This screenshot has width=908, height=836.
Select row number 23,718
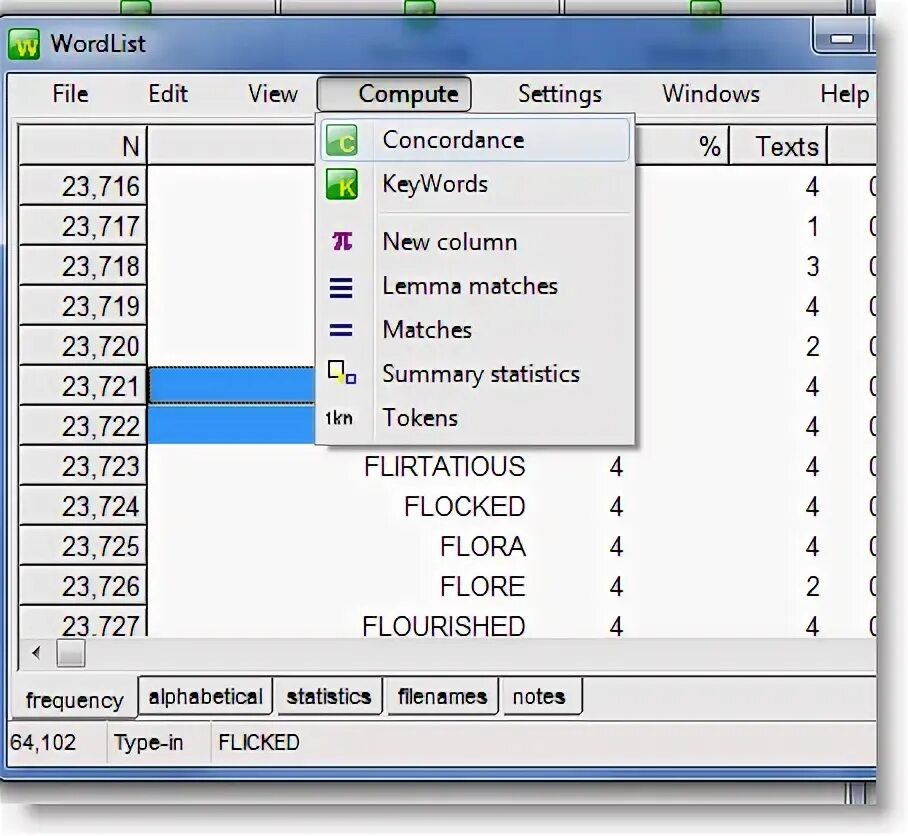click(x=83, y=266)
